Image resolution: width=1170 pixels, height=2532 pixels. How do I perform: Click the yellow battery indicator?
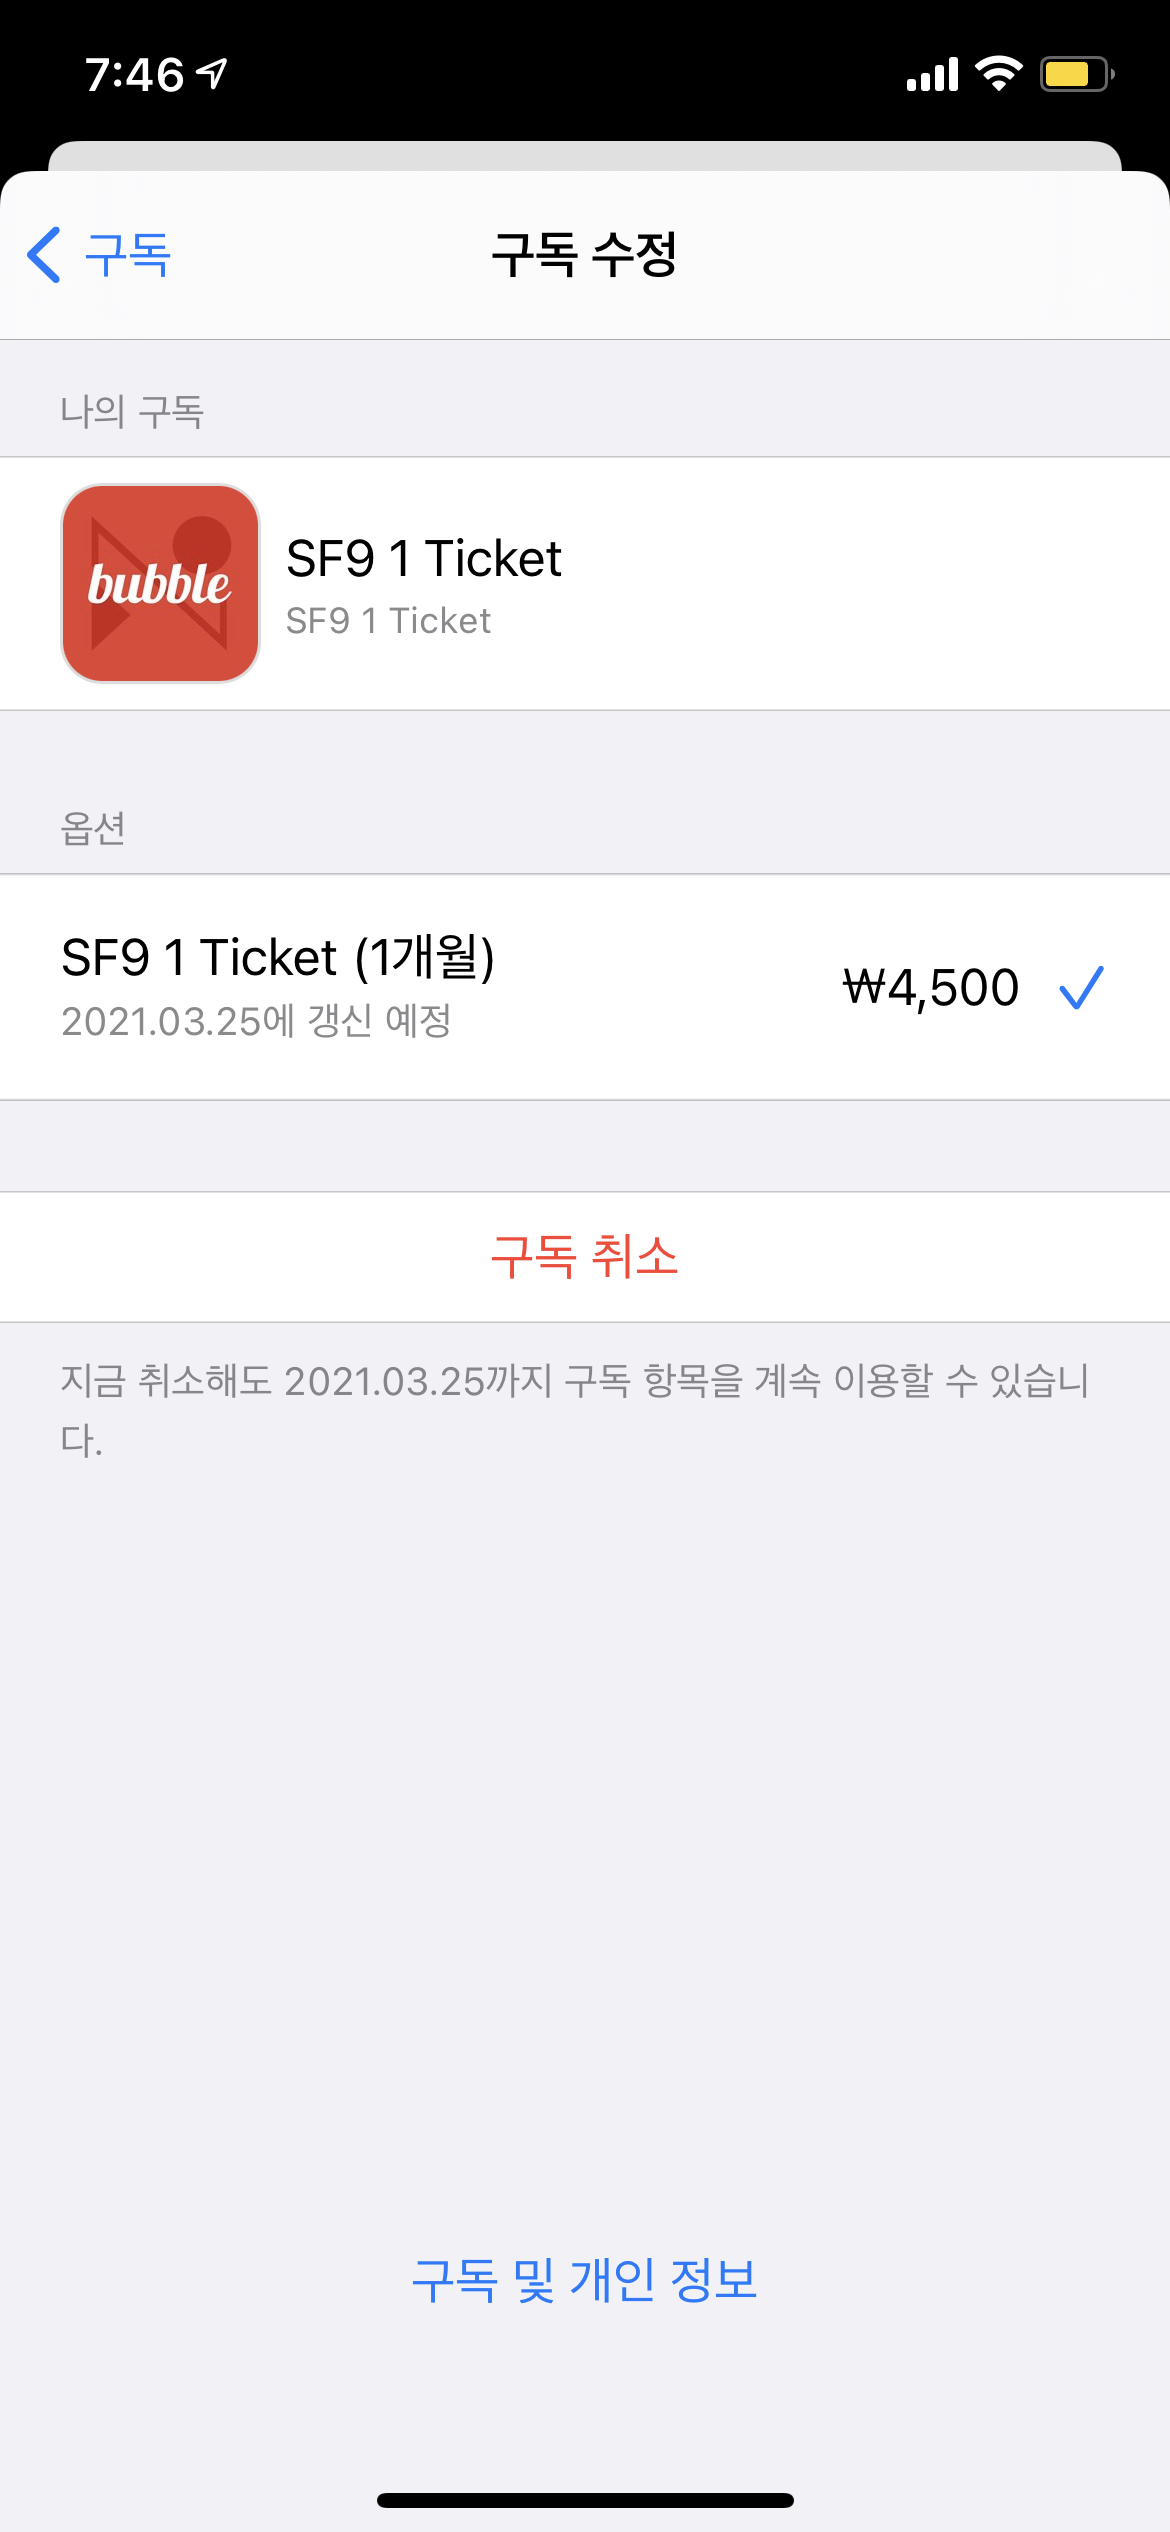pyautogui.click(x=1075, y=74)
